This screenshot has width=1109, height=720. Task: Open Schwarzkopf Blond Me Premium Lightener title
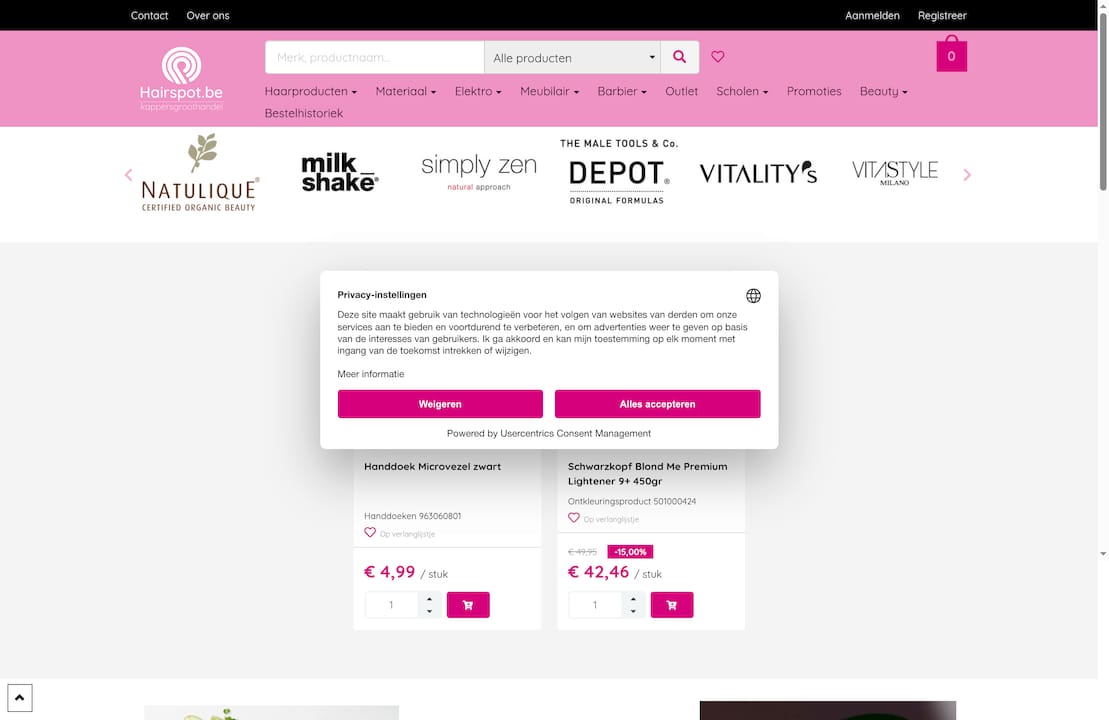click(x=647, y=474)
